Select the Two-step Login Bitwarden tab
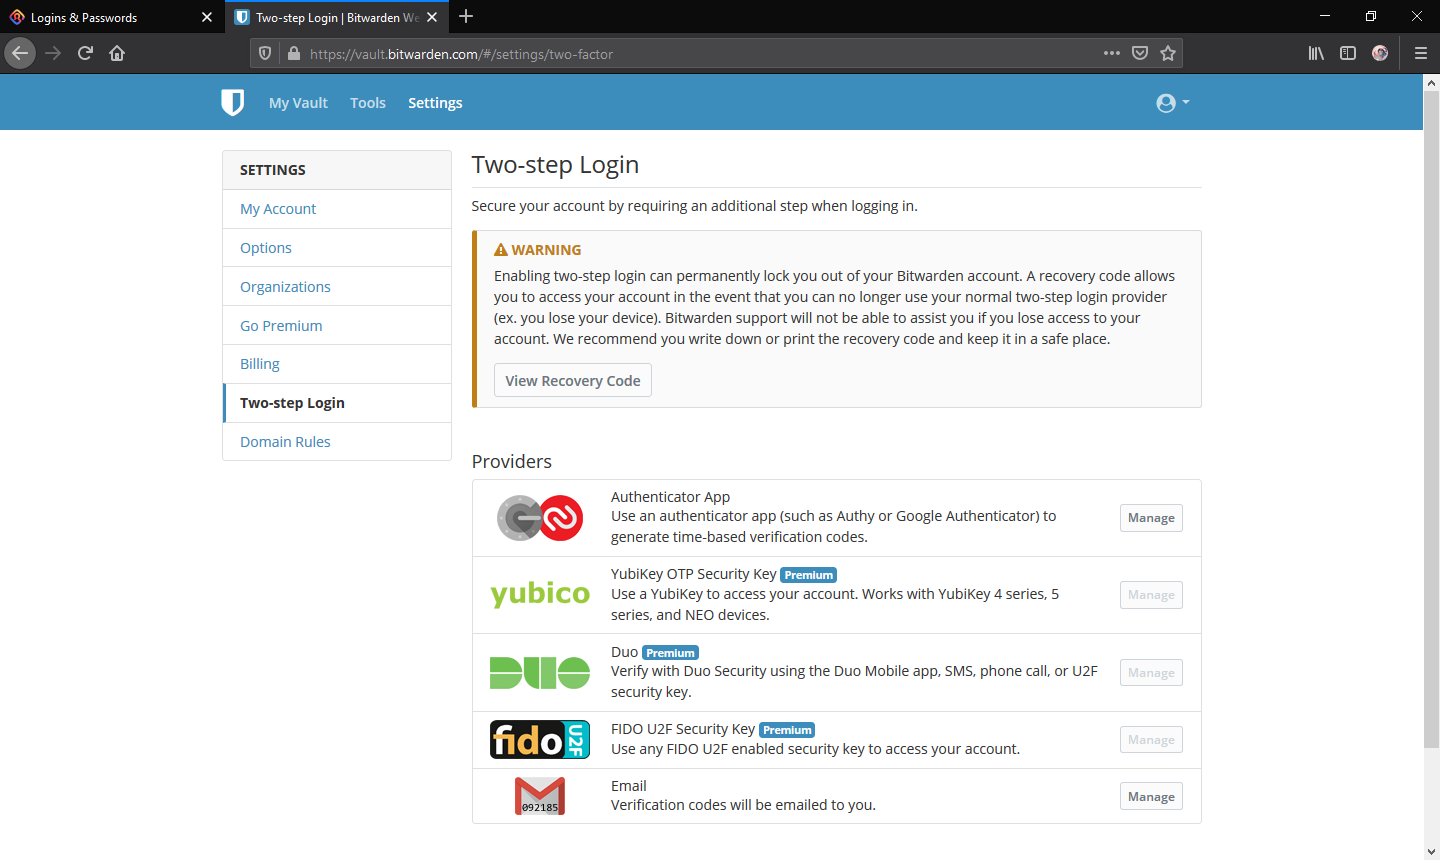The width and height of the screenshot is (1440, 860). click(x=337, y=17)
